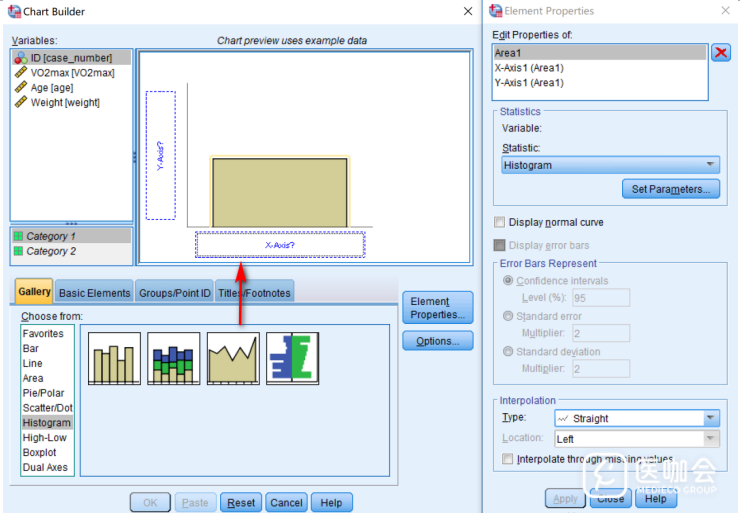Select Y-Axis1 (Area1) in properties list
Screen dimensions: 740x516
pos(529,83)
